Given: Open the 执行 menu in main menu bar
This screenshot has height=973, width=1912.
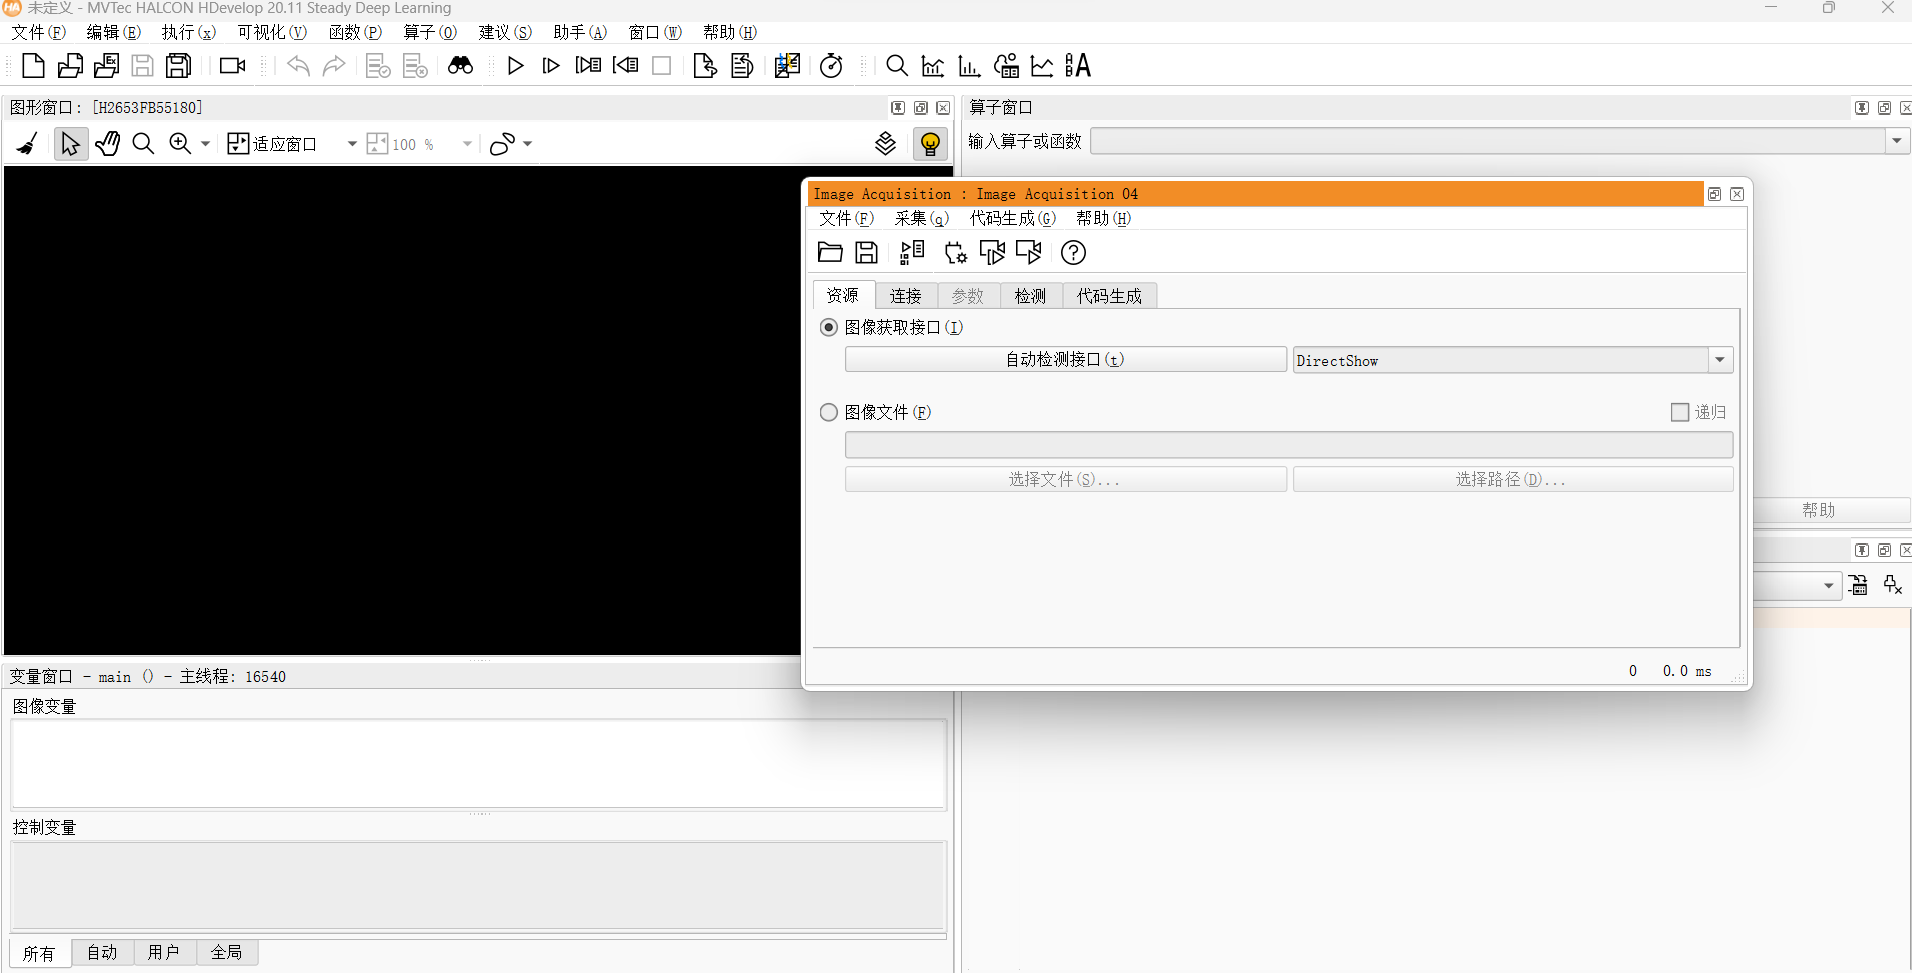Looking at the screenshot, I should pos(189,32).
